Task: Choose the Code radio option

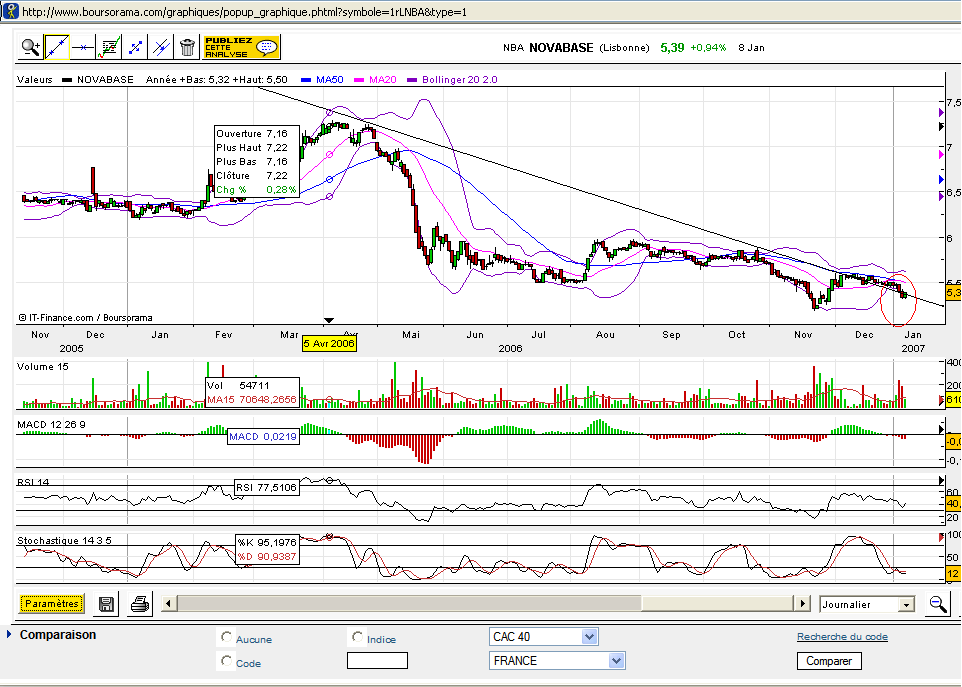Action: click(227, 662)
